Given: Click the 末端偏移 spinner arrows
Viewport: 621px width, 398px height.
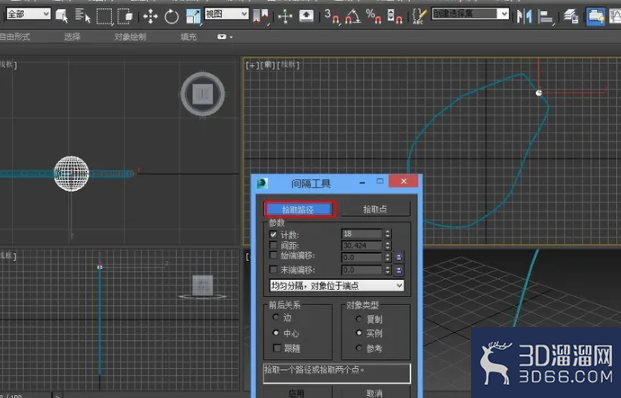Looking at the screenshot, I should click(x=388, y=270).
